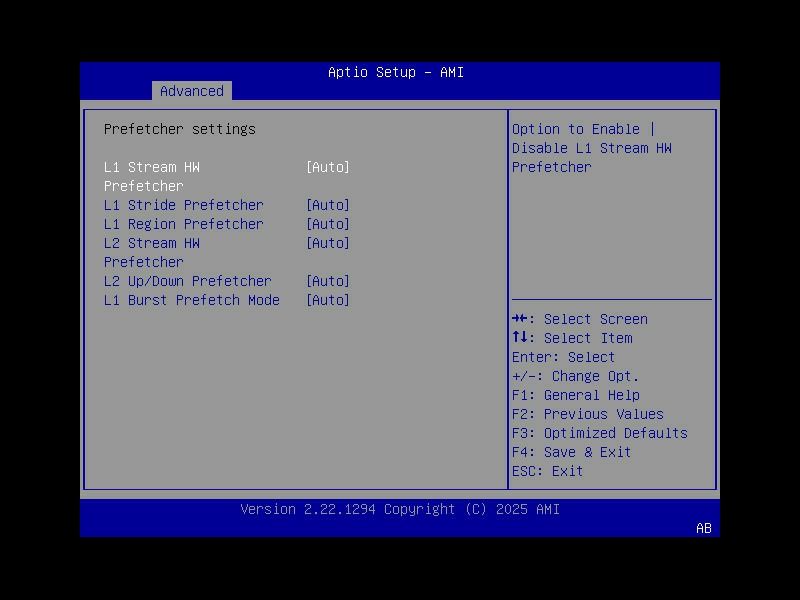This screenshot has height=600, width=800.
Task: Select the L1 Stream HW Prefetcher label
Action: tap(152, 177)
